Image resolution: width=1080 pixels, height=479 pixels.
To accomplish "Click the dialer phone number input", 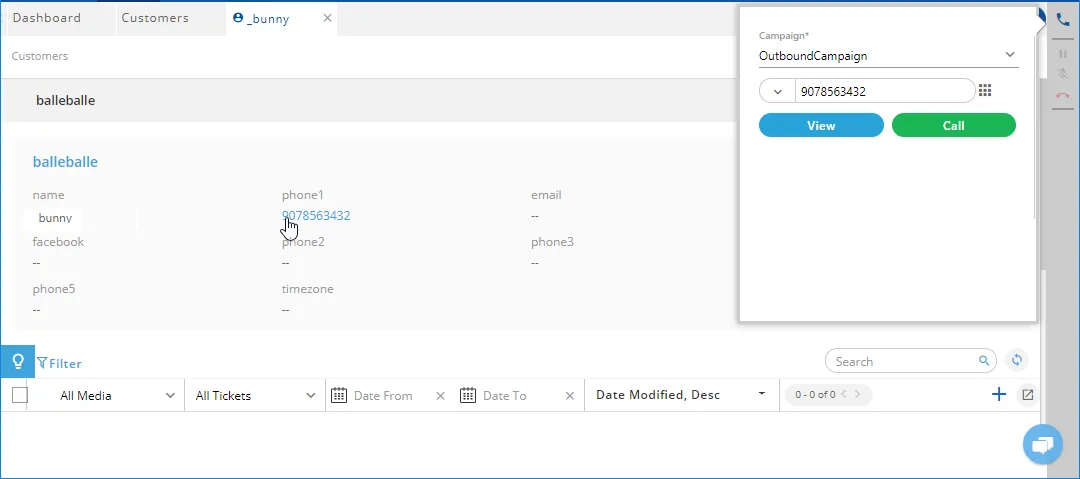I will point(885,91).
